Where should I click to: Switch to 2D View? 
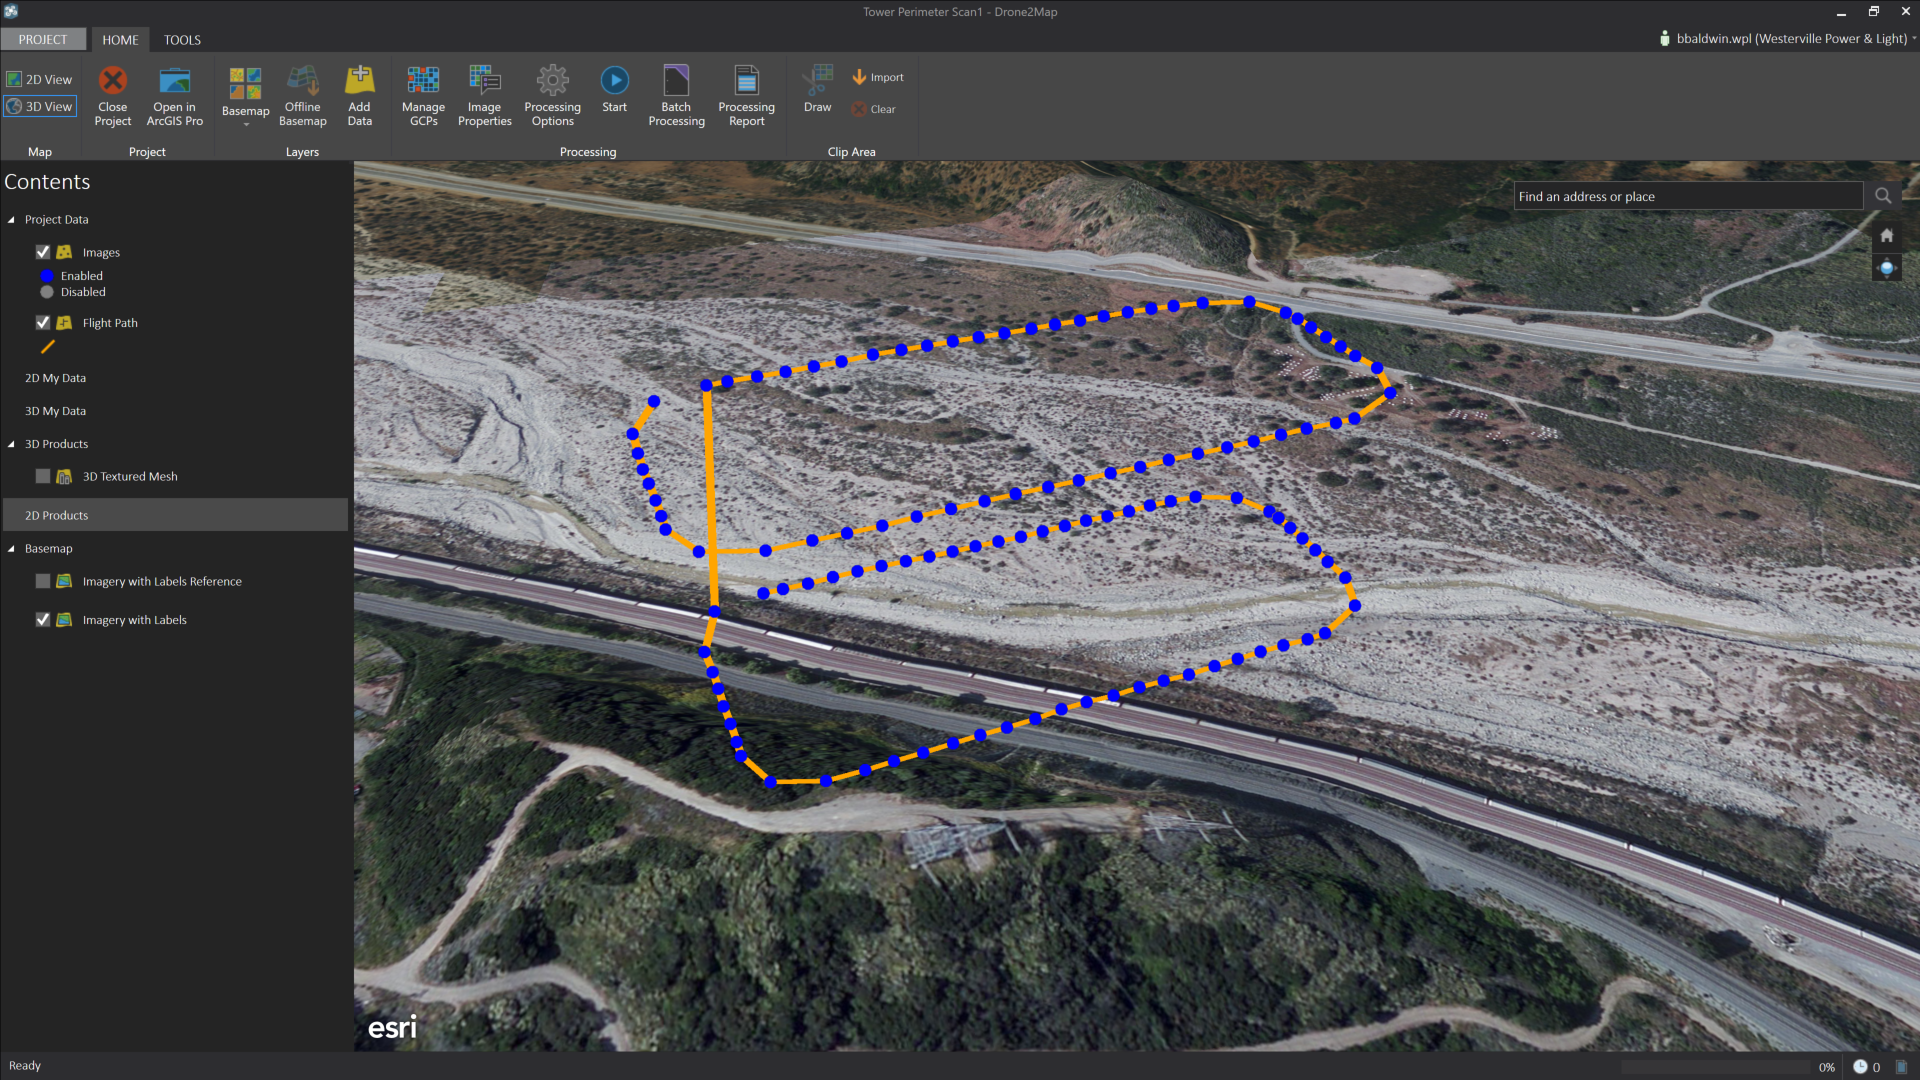[x=40, y=79]
